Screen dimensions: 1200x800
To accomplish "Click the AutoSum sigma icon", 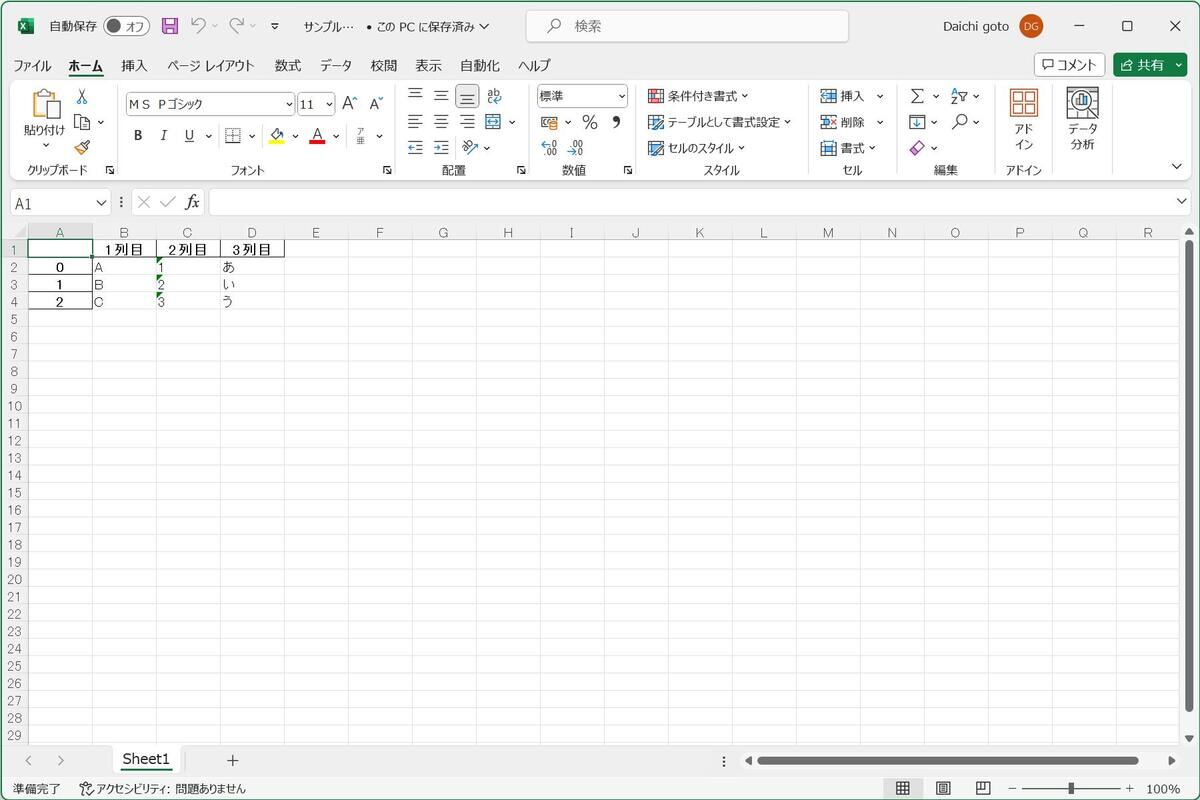I will 917,96.
